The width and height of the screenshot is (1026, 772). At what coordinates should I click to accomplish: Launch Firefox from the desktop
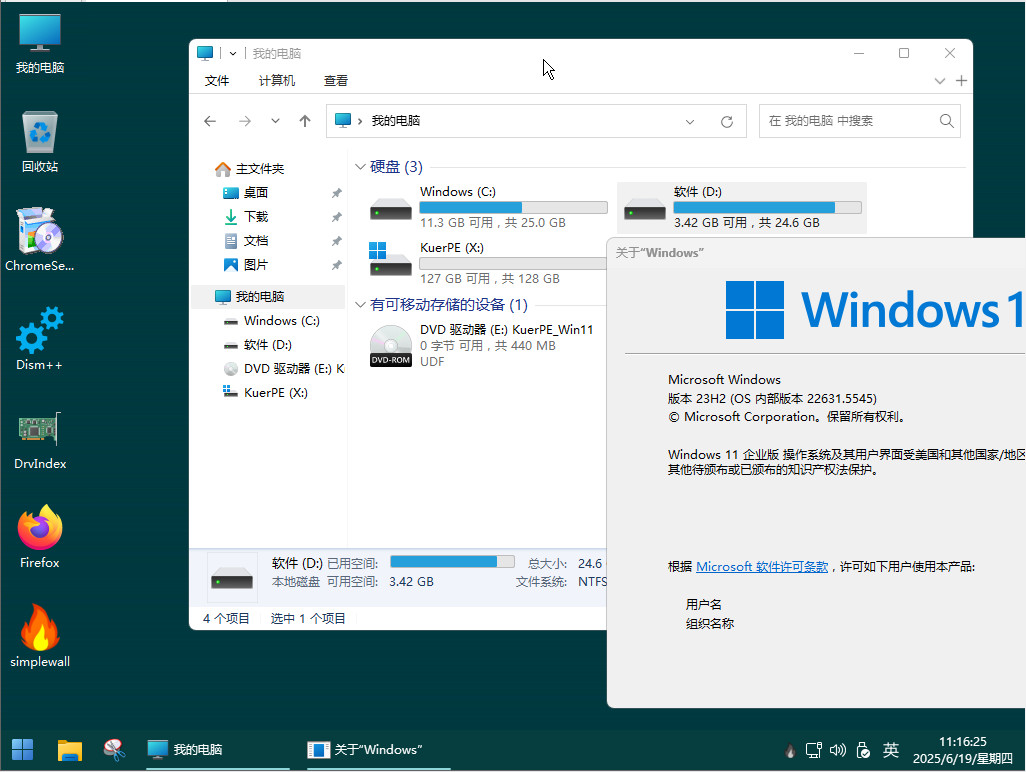(x=40, y=536)
